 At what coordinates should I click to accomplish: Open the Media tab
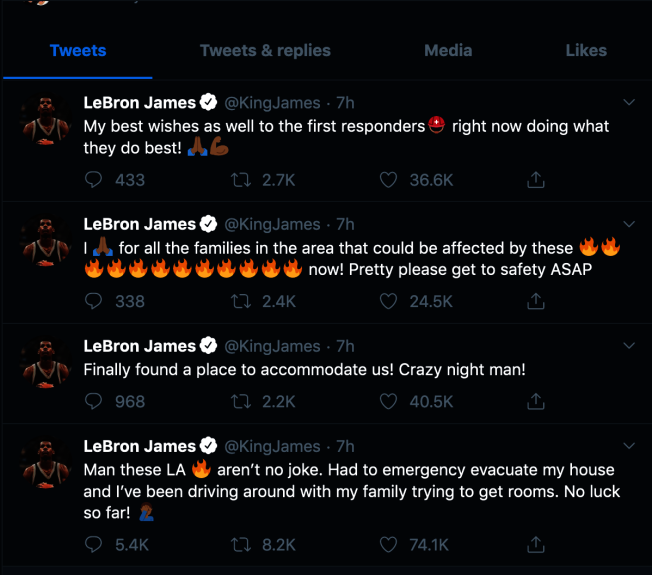click(448, 50)
